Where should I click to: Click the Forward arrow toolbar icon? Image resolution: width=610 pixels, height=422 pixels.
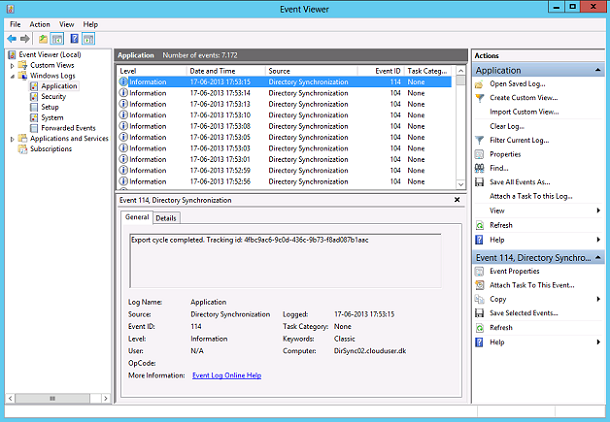pos(25,39)
